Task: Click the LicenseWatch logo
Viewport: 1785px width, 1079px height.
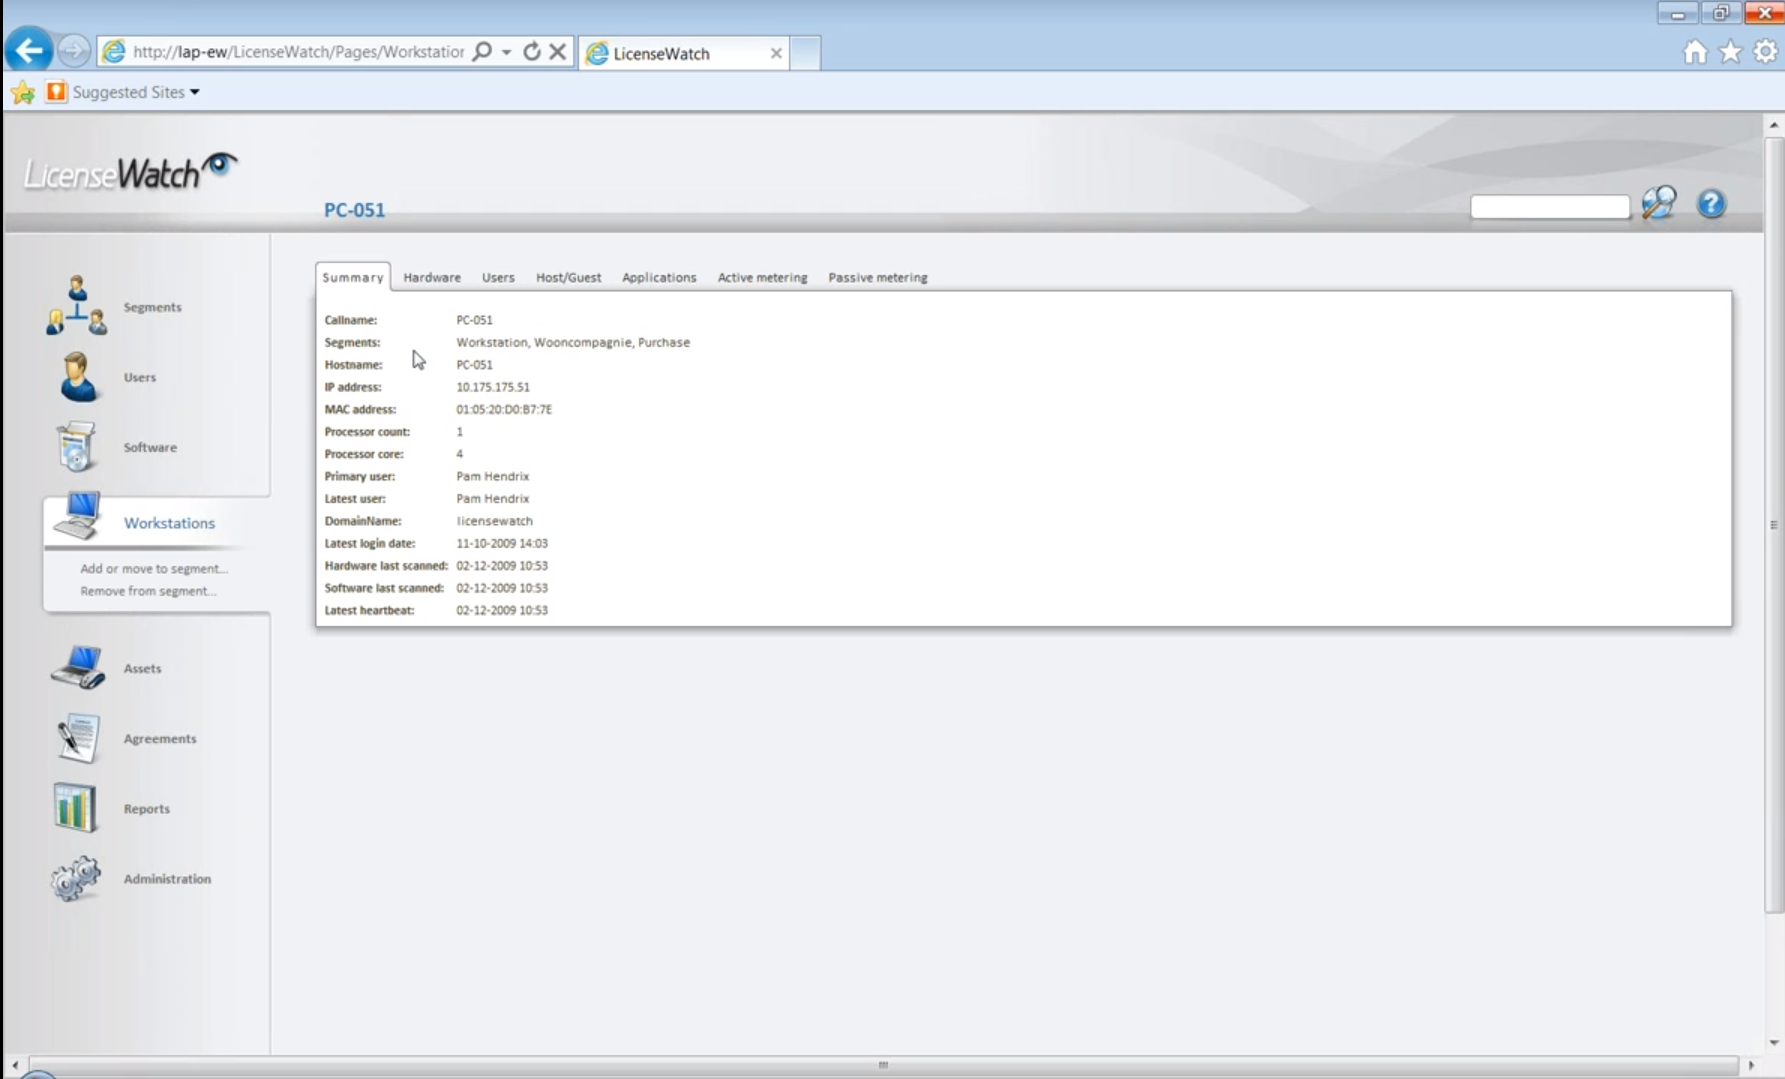Action: point(130,171)
